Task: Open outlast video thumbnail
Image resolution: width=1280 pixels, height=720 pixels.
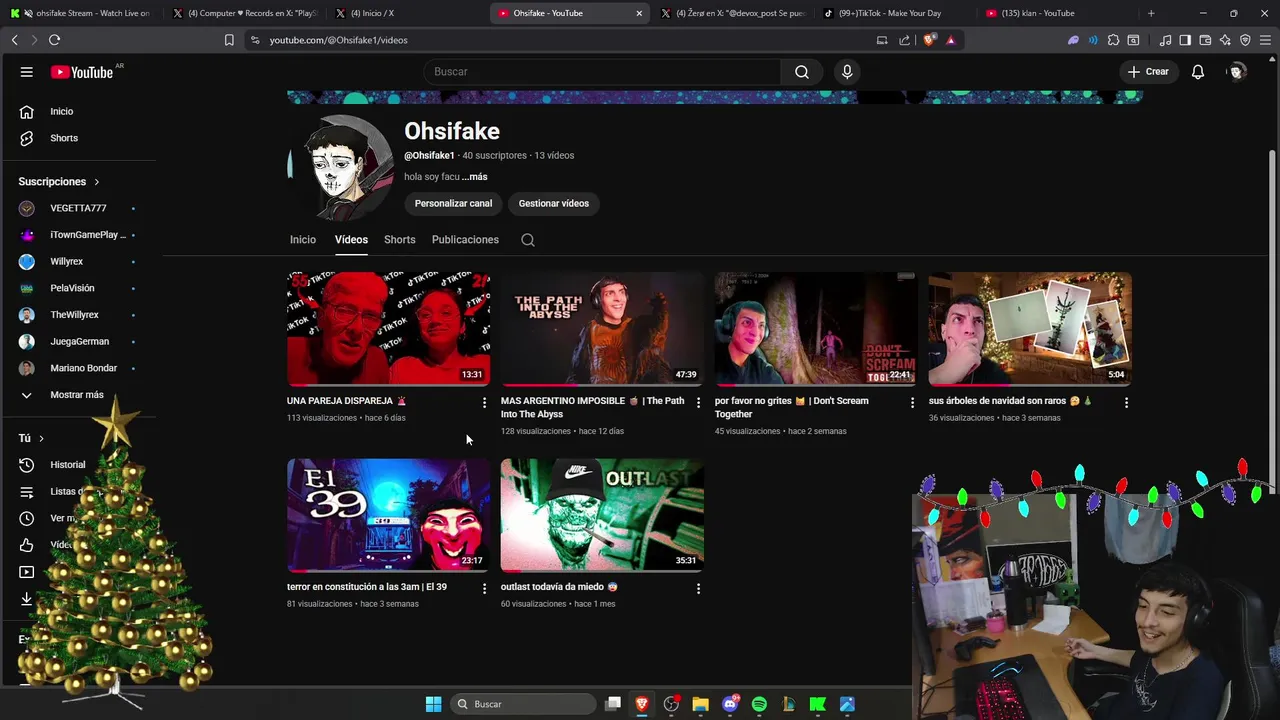Action: (x=602, y=515)
